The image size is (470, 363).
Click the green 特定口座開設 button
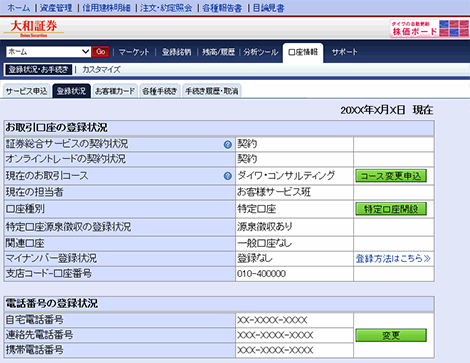coord(391,209)
